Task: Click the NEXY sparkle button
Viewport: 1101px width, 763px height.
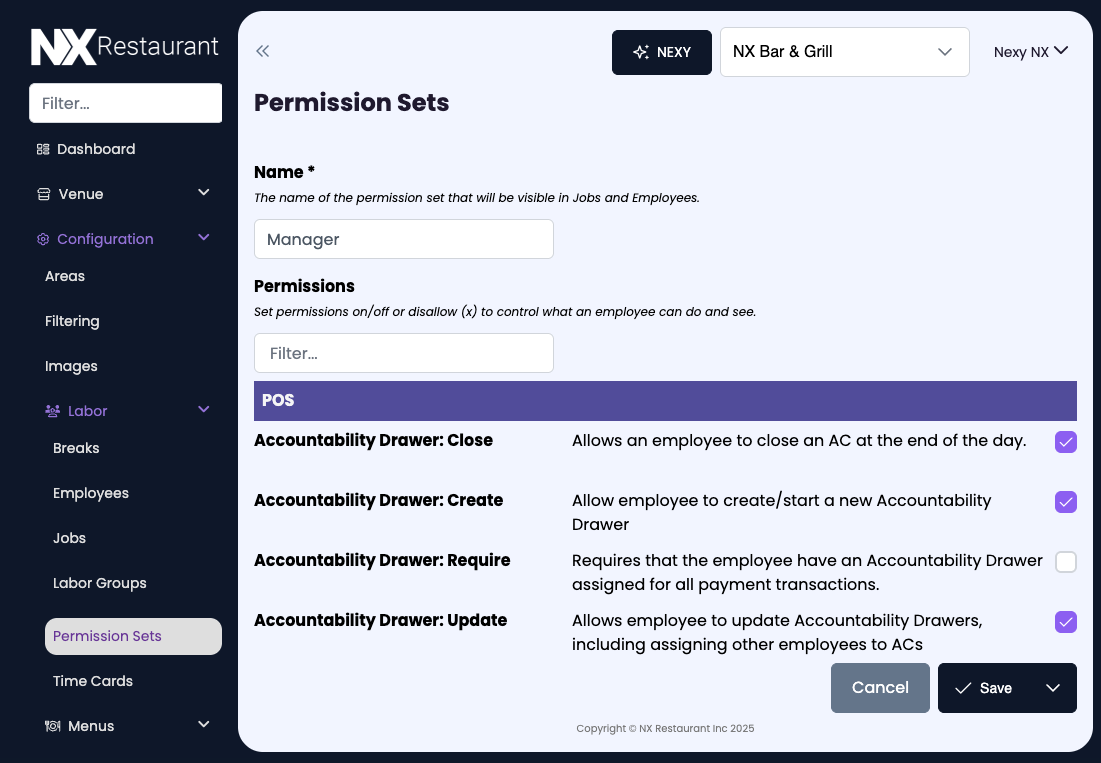Action: click(x=661, y=52)
